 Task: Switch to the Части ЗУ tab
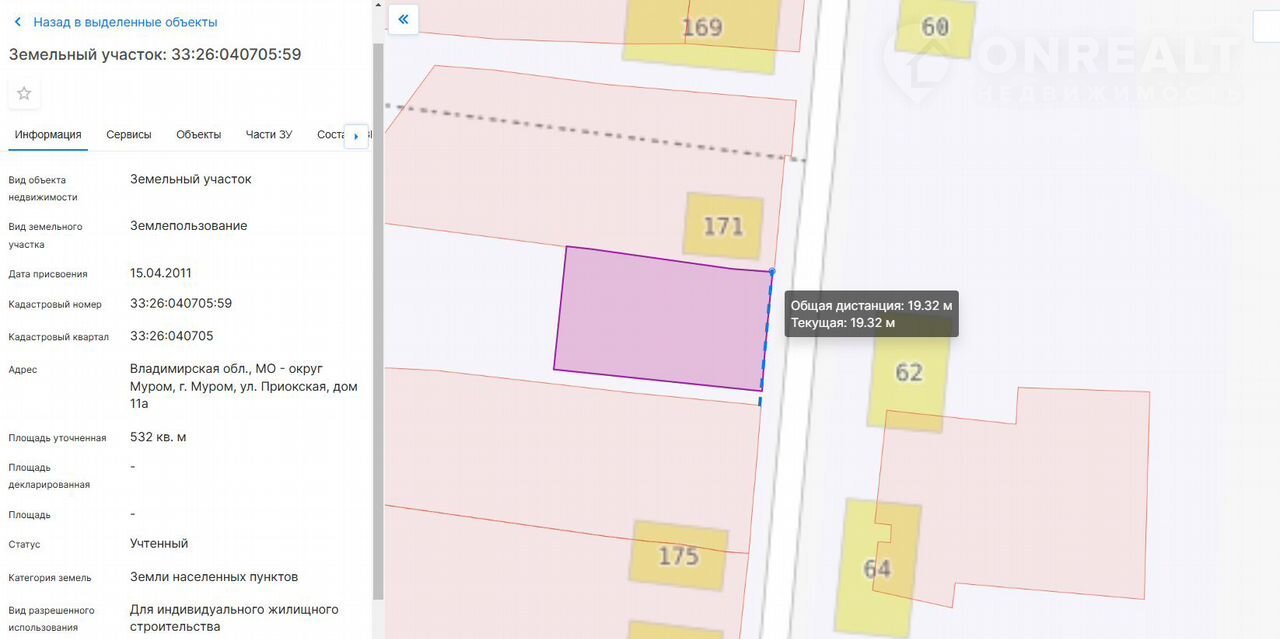(x=269, y=135)
